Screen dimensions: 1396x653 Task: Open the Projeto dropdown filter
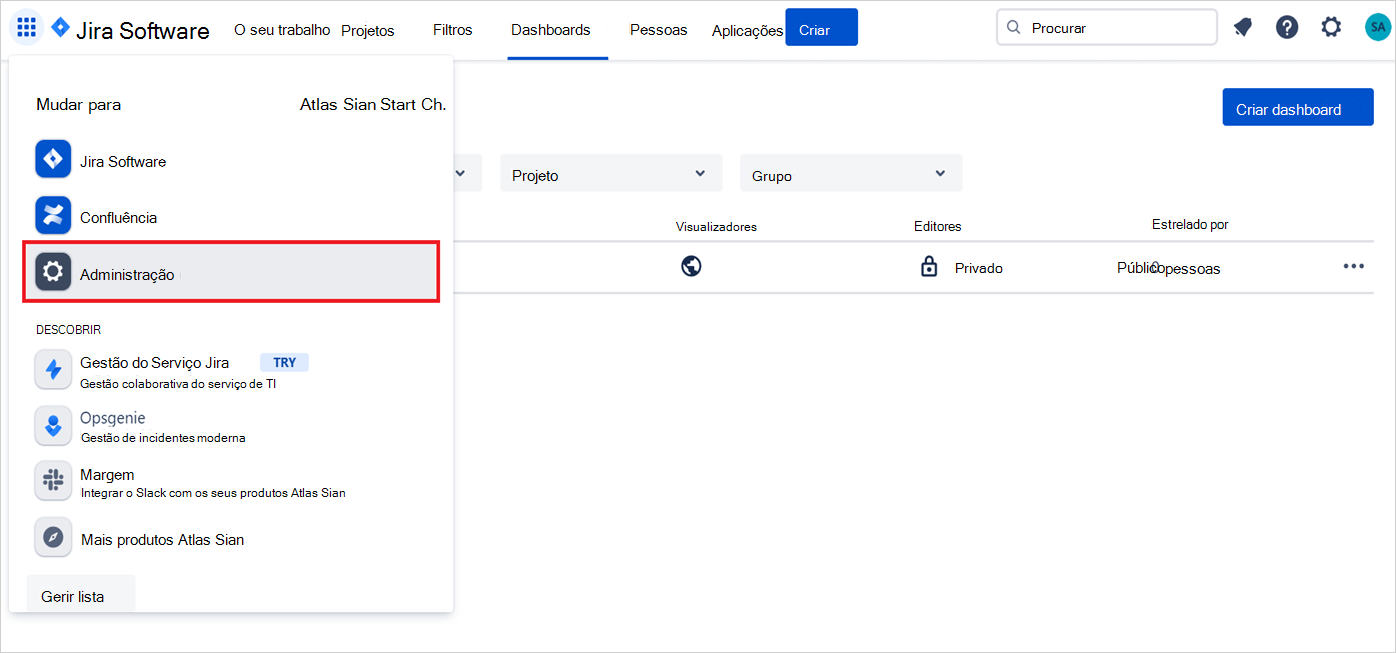(610, 173)
